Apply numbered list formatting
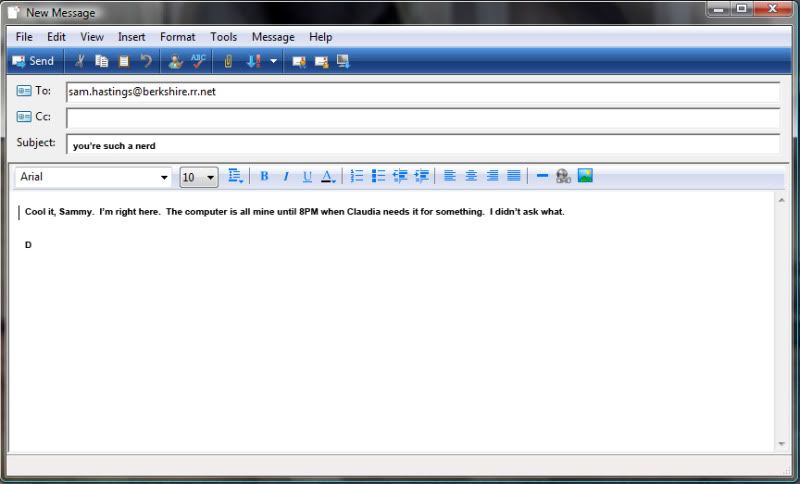The image size is (800, 484). tap(357, 176)
